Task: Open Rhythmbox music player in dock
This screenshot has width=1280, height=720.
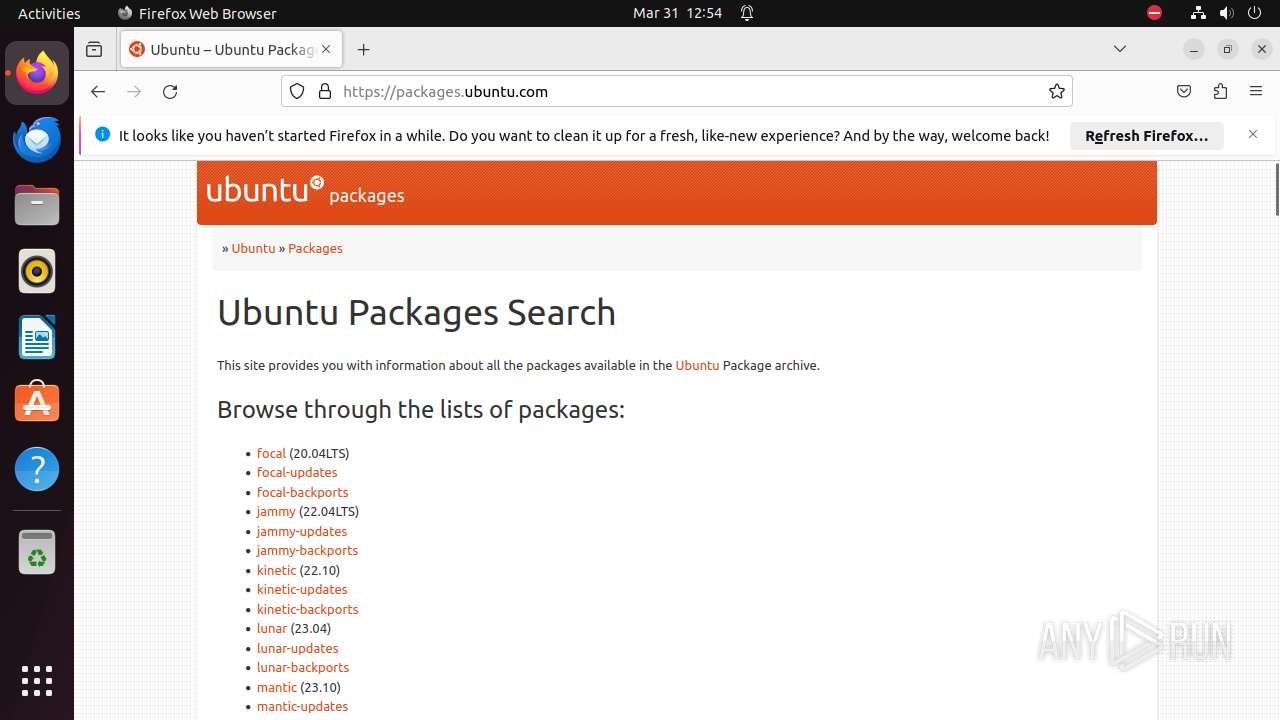Action: 37,271
